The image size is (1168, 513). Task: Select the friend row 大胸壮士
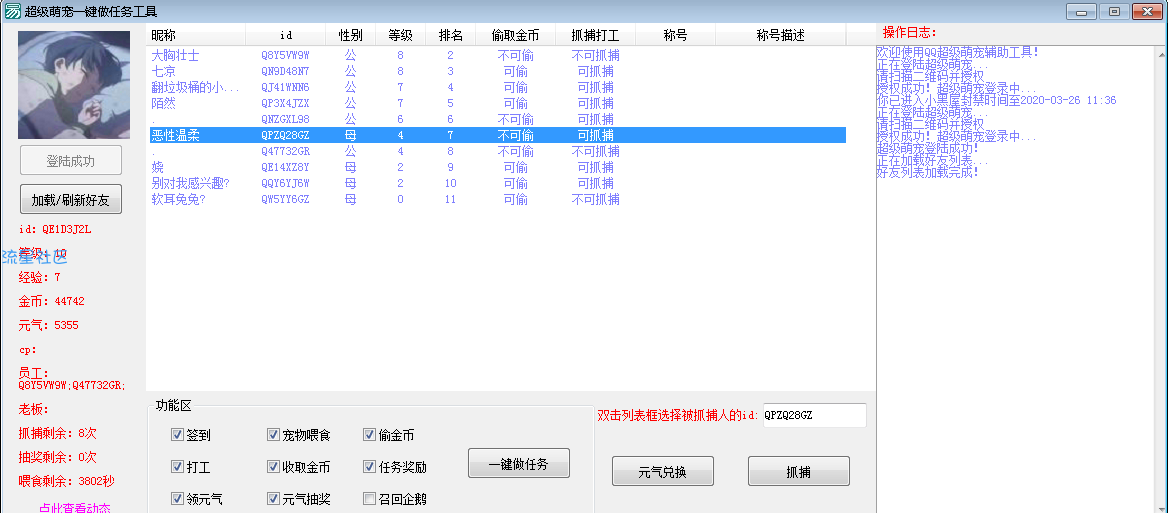175,56
